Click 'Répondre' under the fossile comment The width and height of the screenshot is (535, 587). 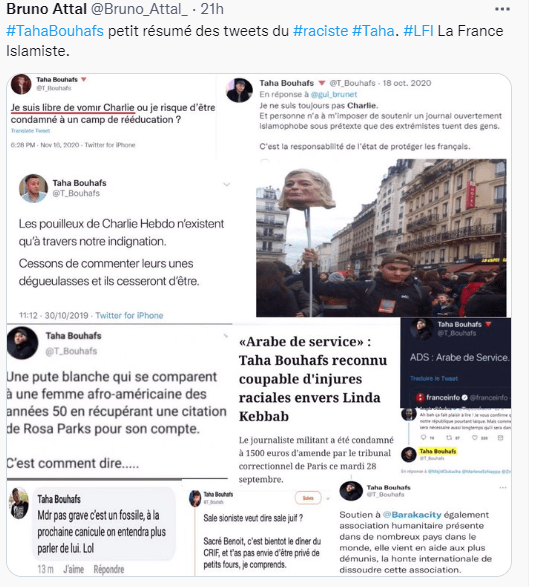(109, 569)
